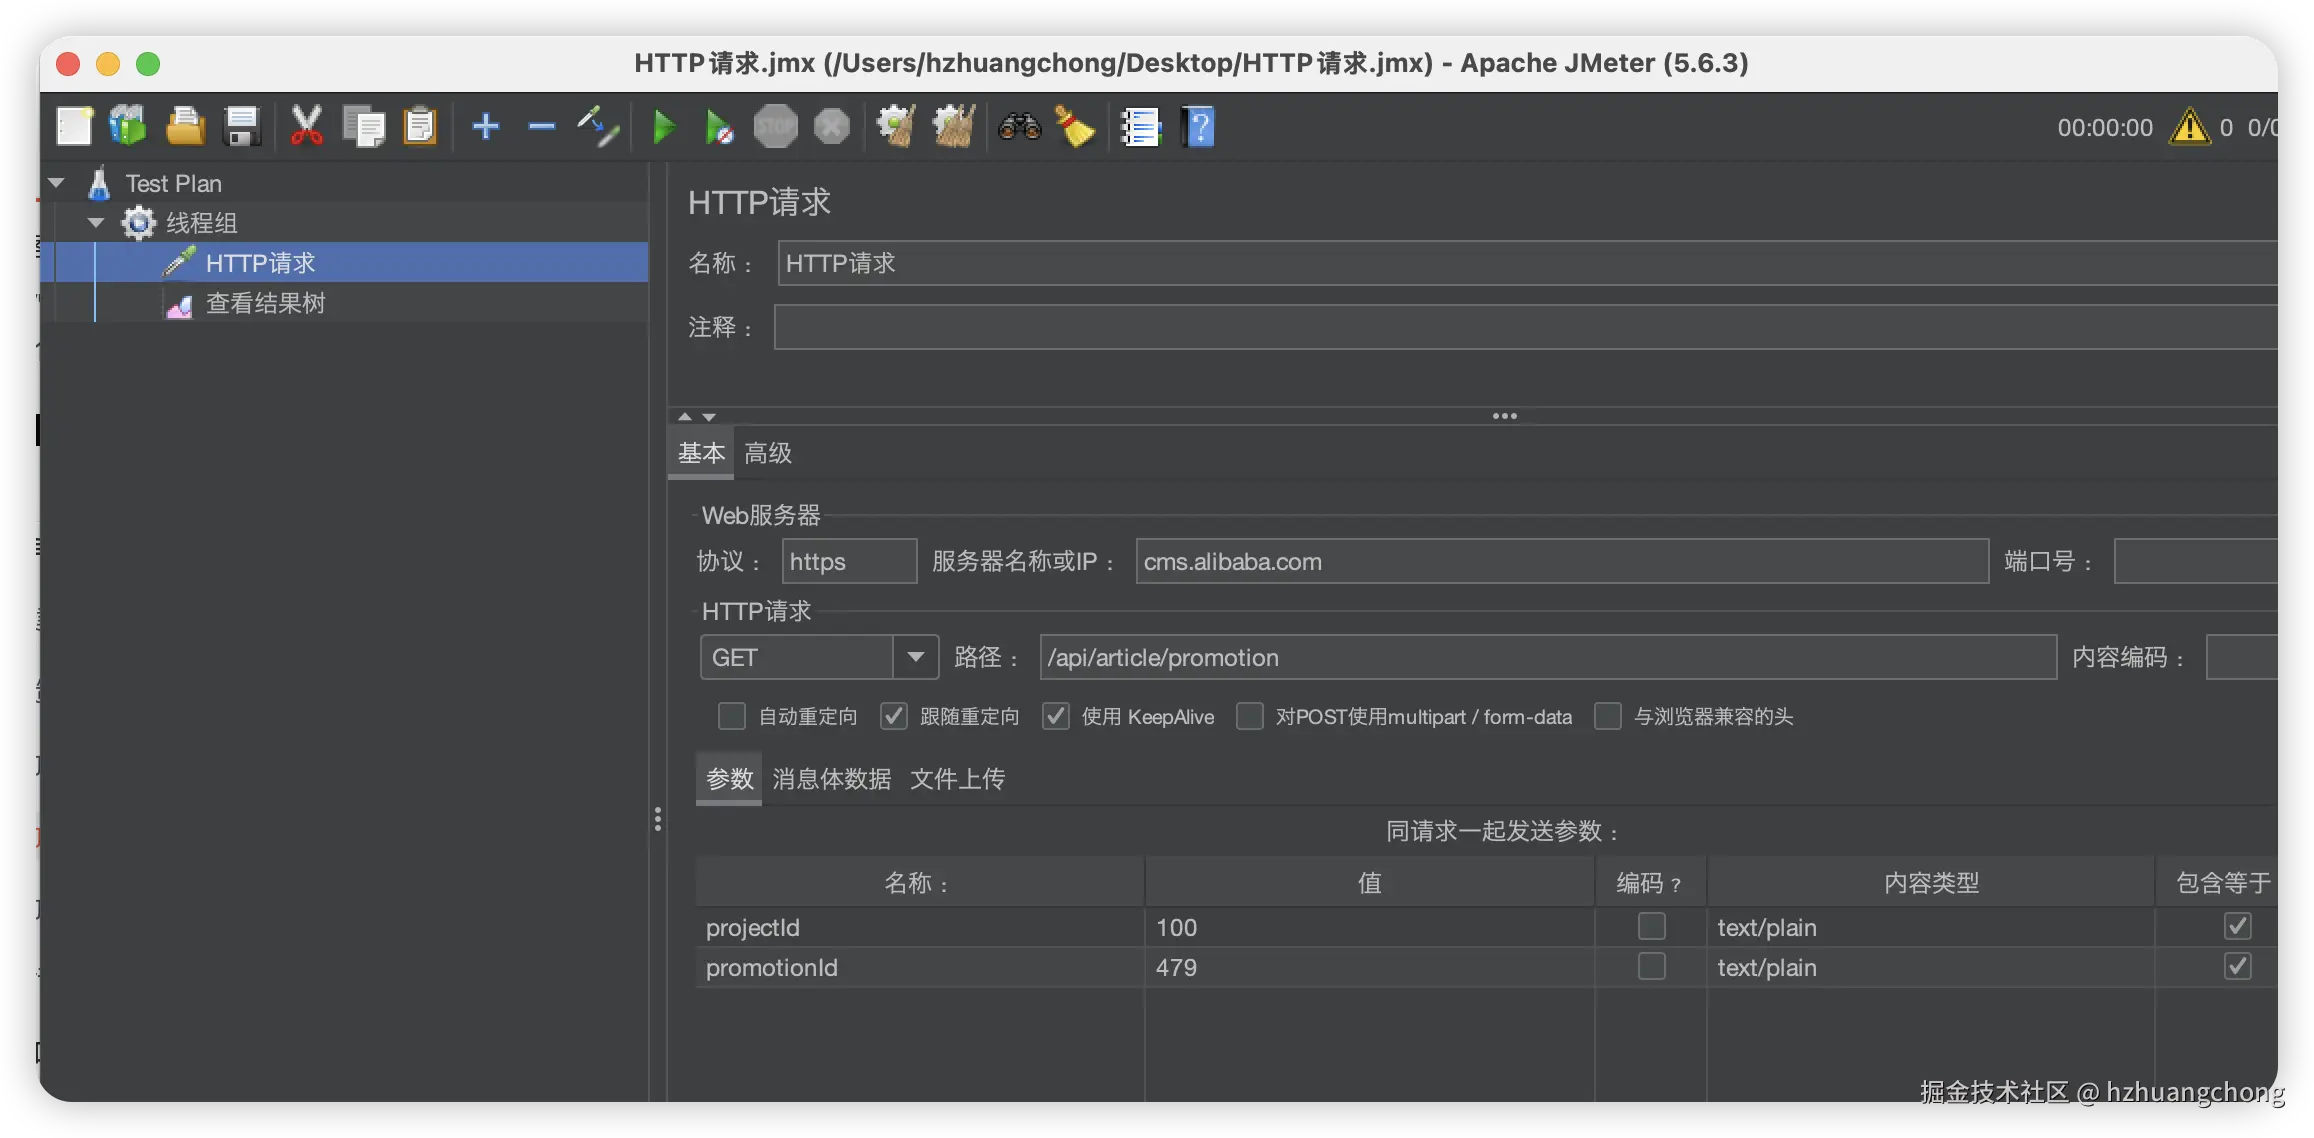Click the green Start run icon
The height and width of the screenshot is (1138, 2314).
click(x=663, y=127)
